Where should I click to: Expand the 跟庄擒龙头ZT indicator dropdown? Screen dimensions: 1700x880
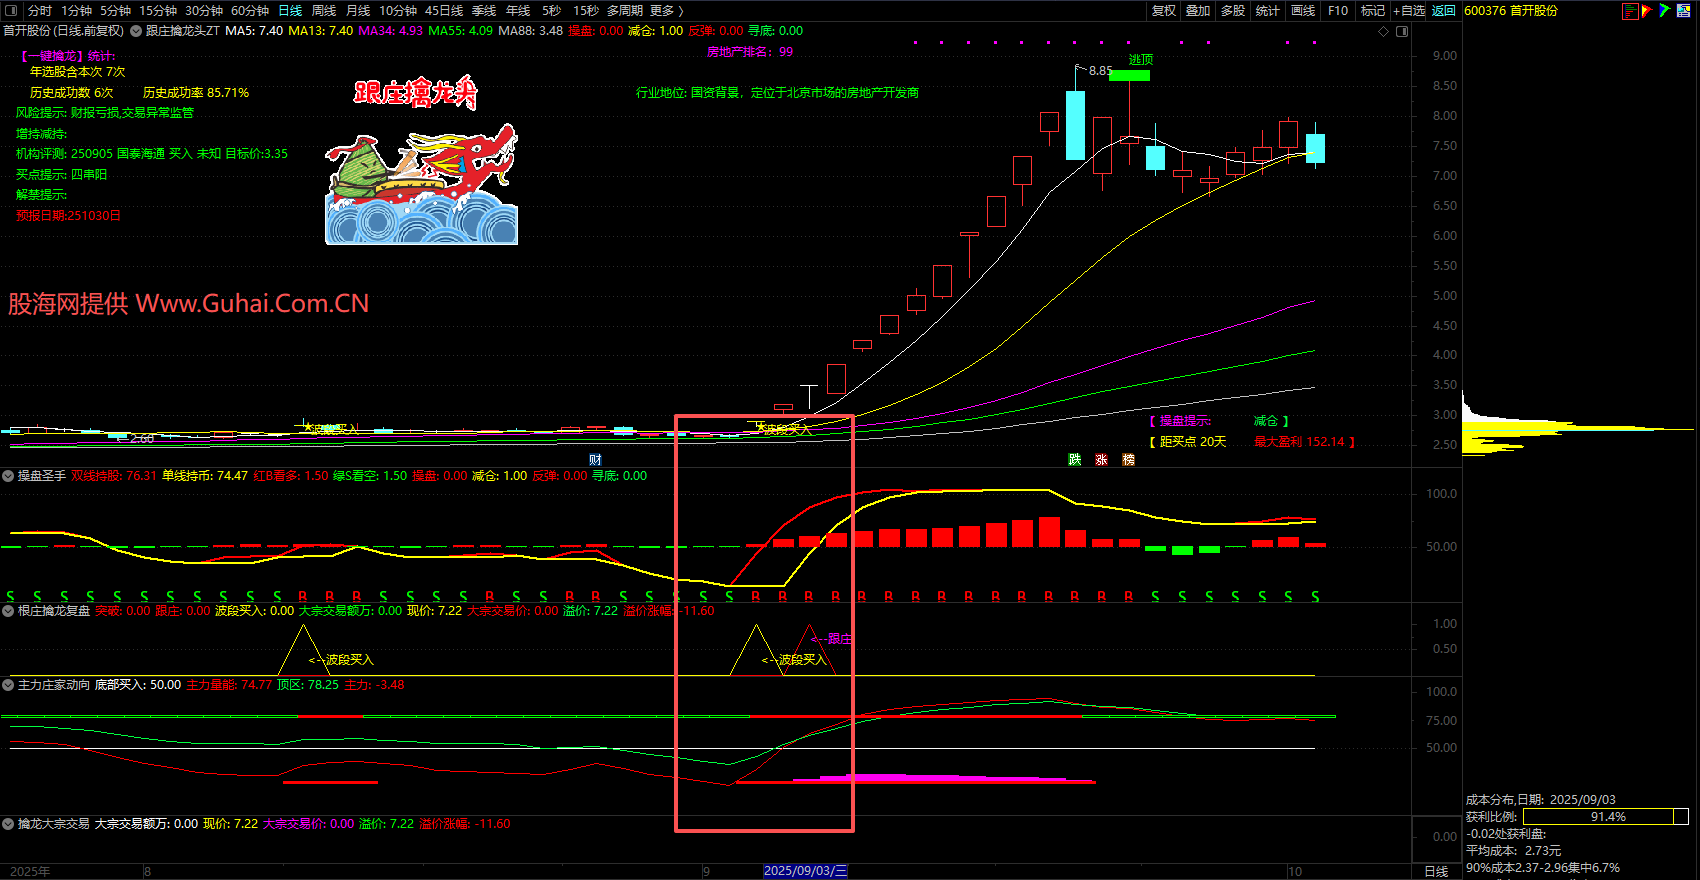[x=136, y=31]
